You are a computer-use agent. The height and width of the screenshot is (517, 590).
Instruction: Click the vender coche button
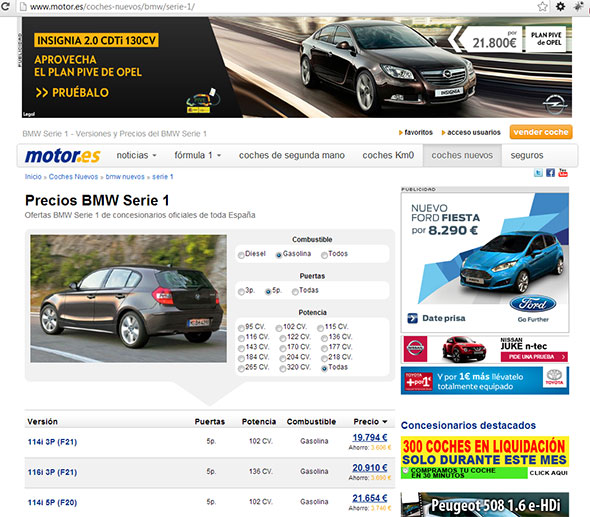click(541, 132)
